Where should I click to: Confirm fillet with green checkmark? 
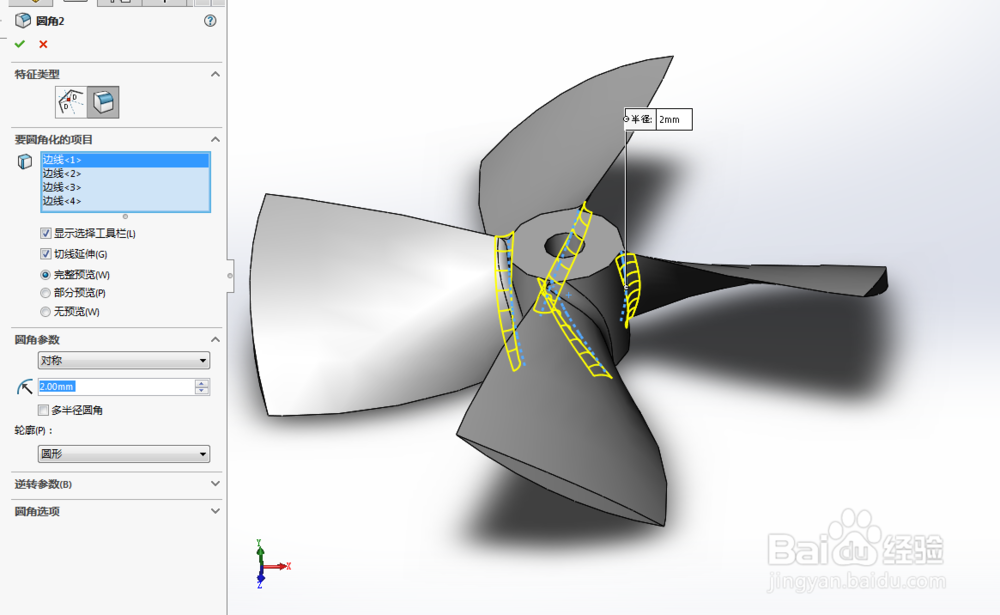click(x=20, y=44)
